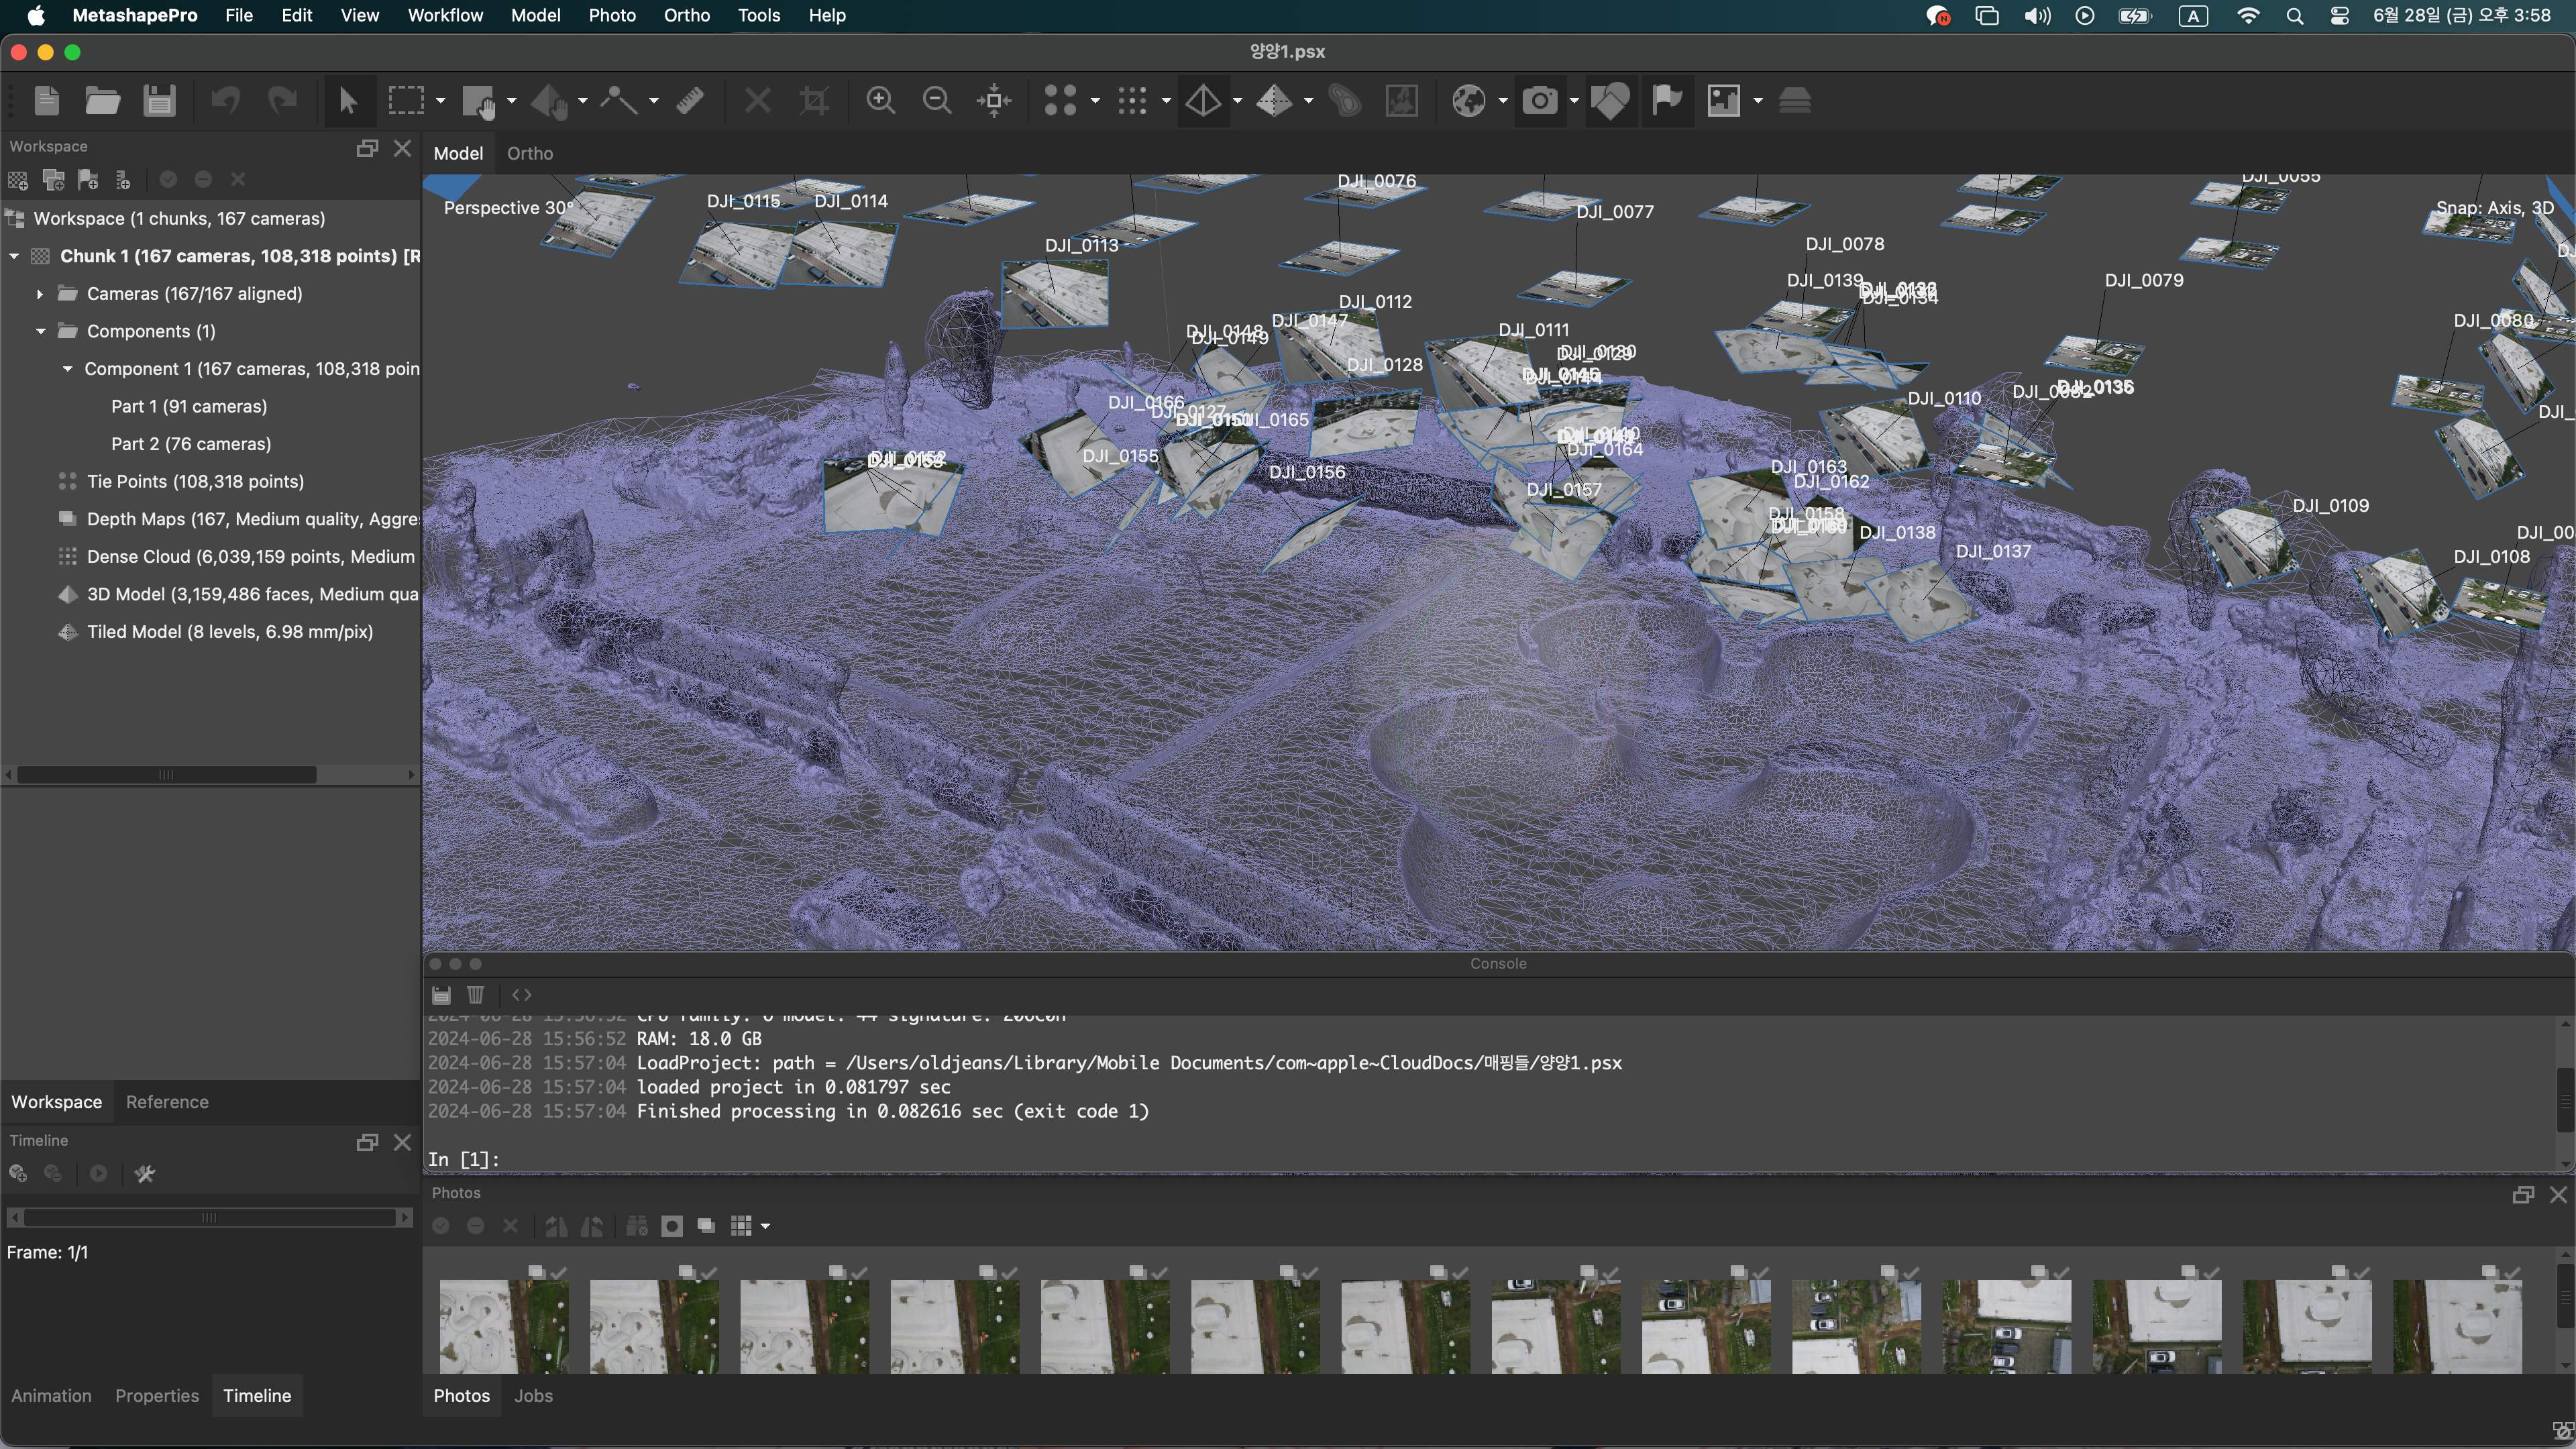The width and height of the screenshot is (2576, 1449).
Task: Click the Crop Selection icon
Action: point(814,100)
